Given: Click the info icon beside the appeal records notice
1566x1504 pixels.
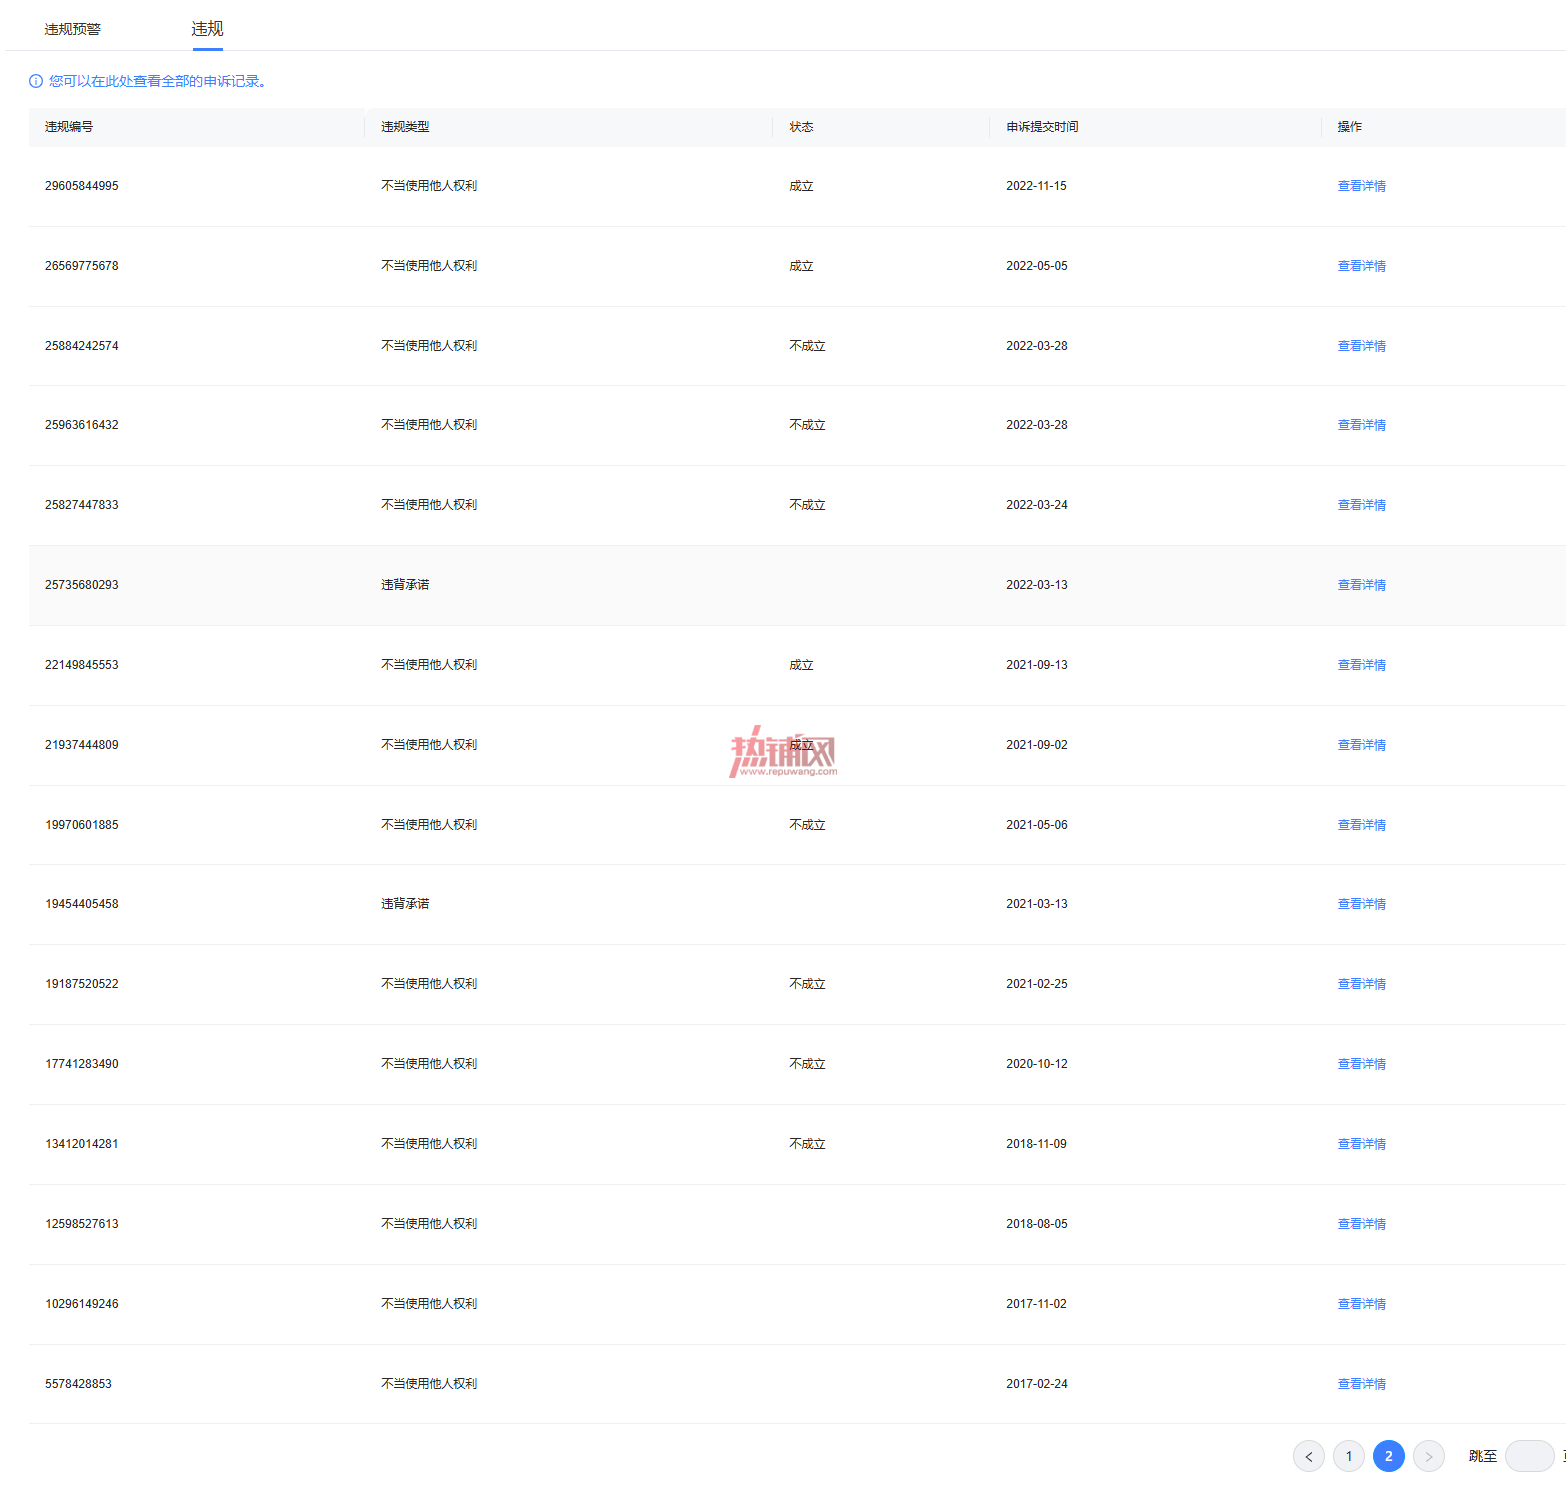Looking at the screenshot, I should pyautogui.click(x=36, y=81).
